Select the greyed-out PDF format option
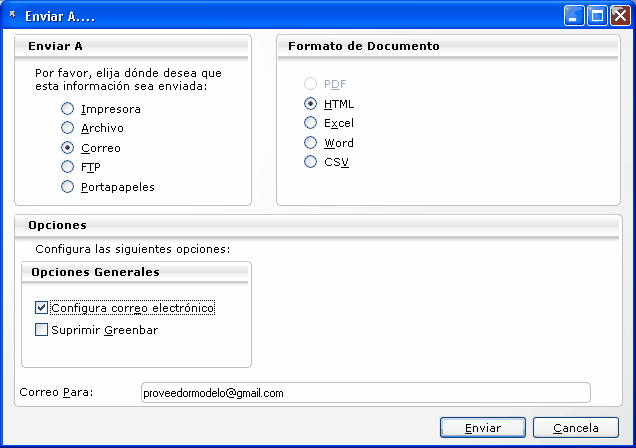Image resolution: width=636 pixels, height=448 pixels. point(311,84)
